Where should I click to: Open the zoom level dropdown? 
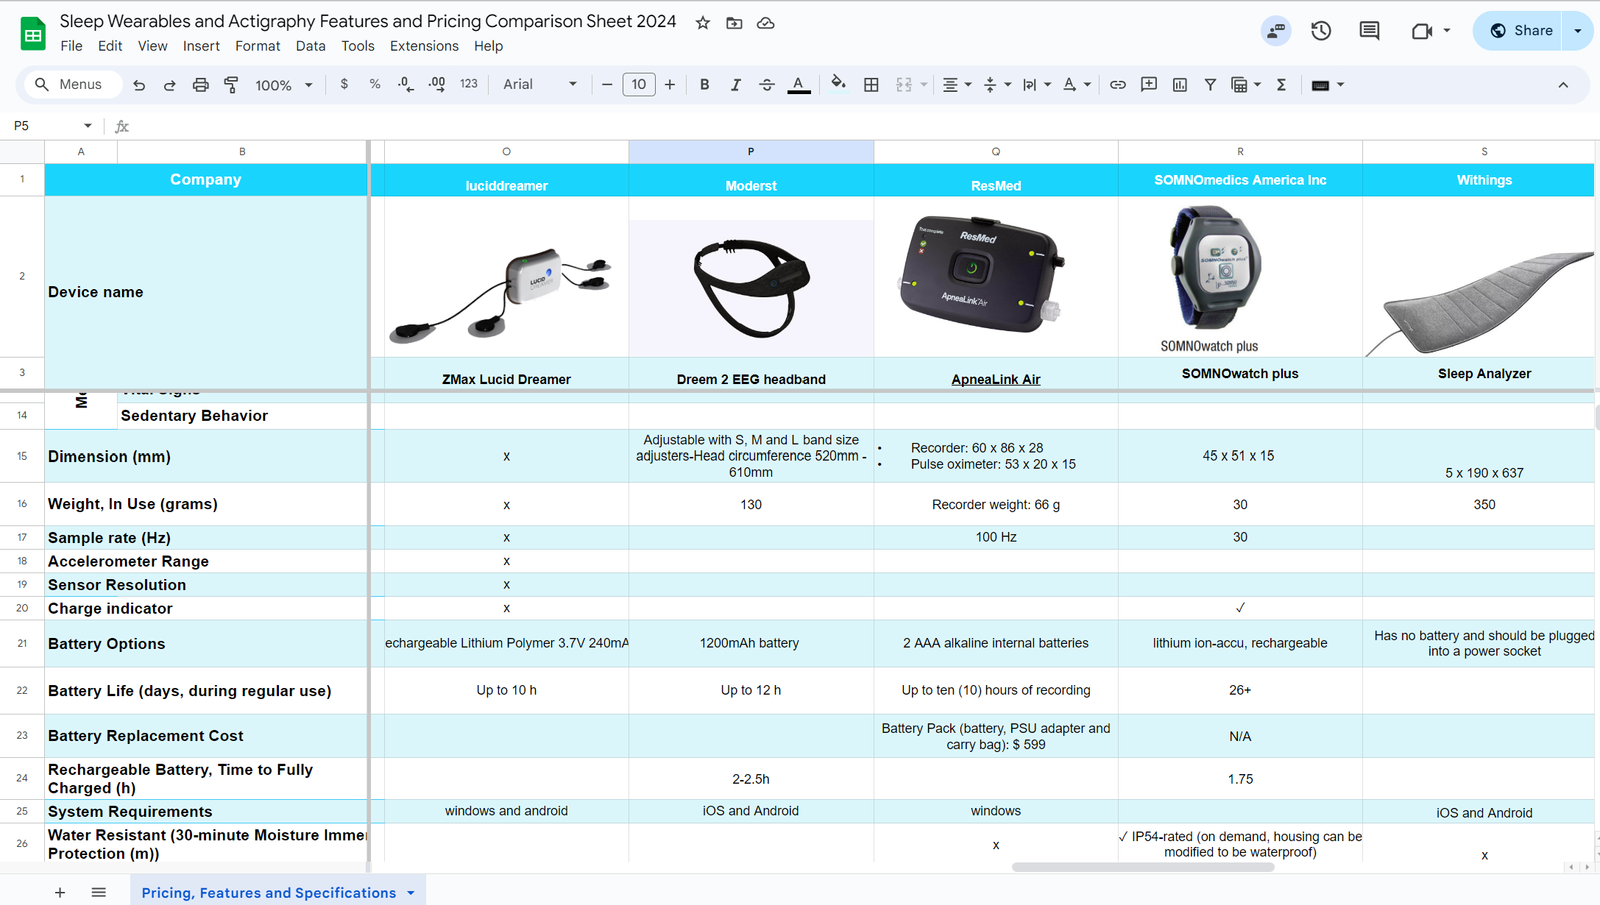(x=284, y=85)
